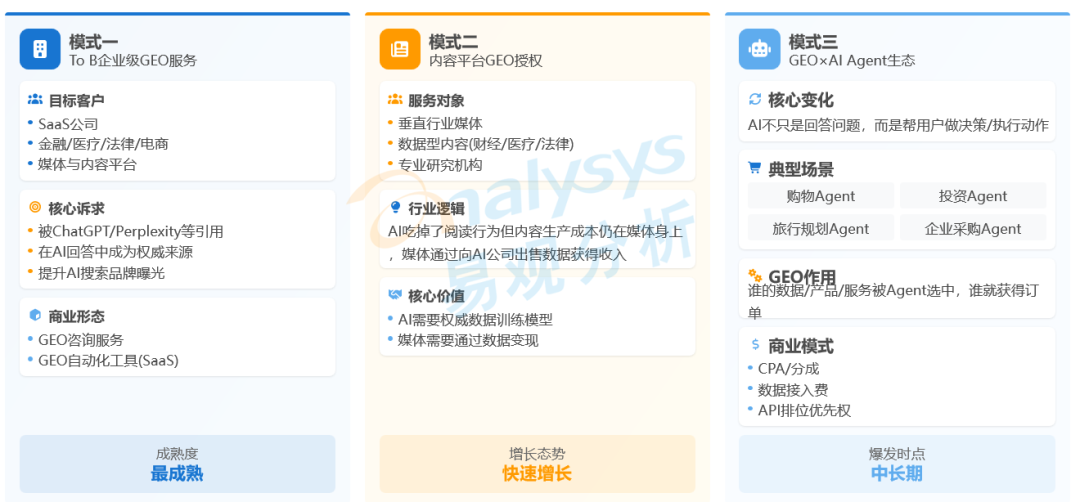Click the 爆发时点 中长期 footer box
Screen dimensions: 1080x502
(x=897, y=463)
